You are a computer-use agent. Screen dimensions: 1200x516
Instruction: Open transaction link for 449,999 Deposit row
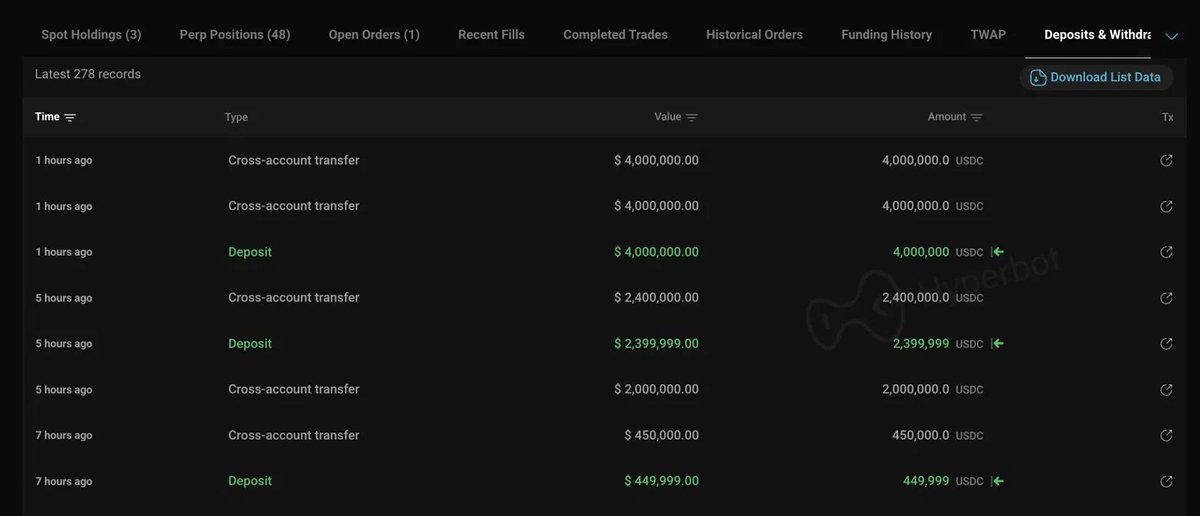point(1166,481)
